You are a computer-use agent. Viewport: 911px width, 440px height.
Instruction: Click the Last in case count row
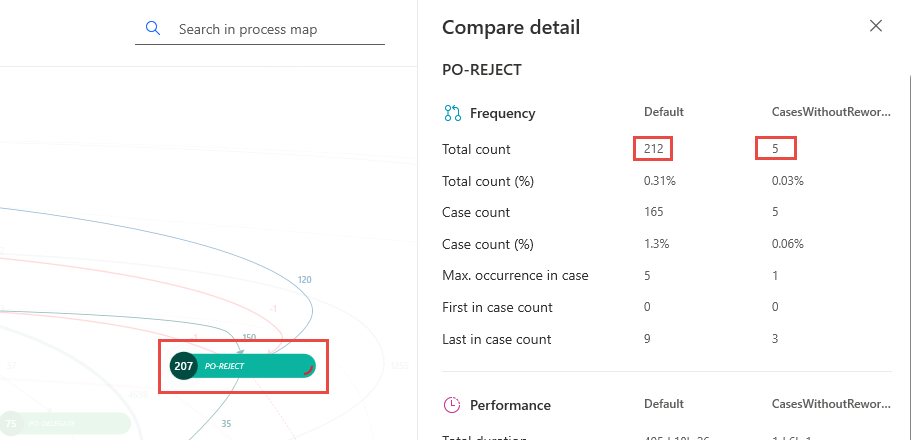(666, 339)
